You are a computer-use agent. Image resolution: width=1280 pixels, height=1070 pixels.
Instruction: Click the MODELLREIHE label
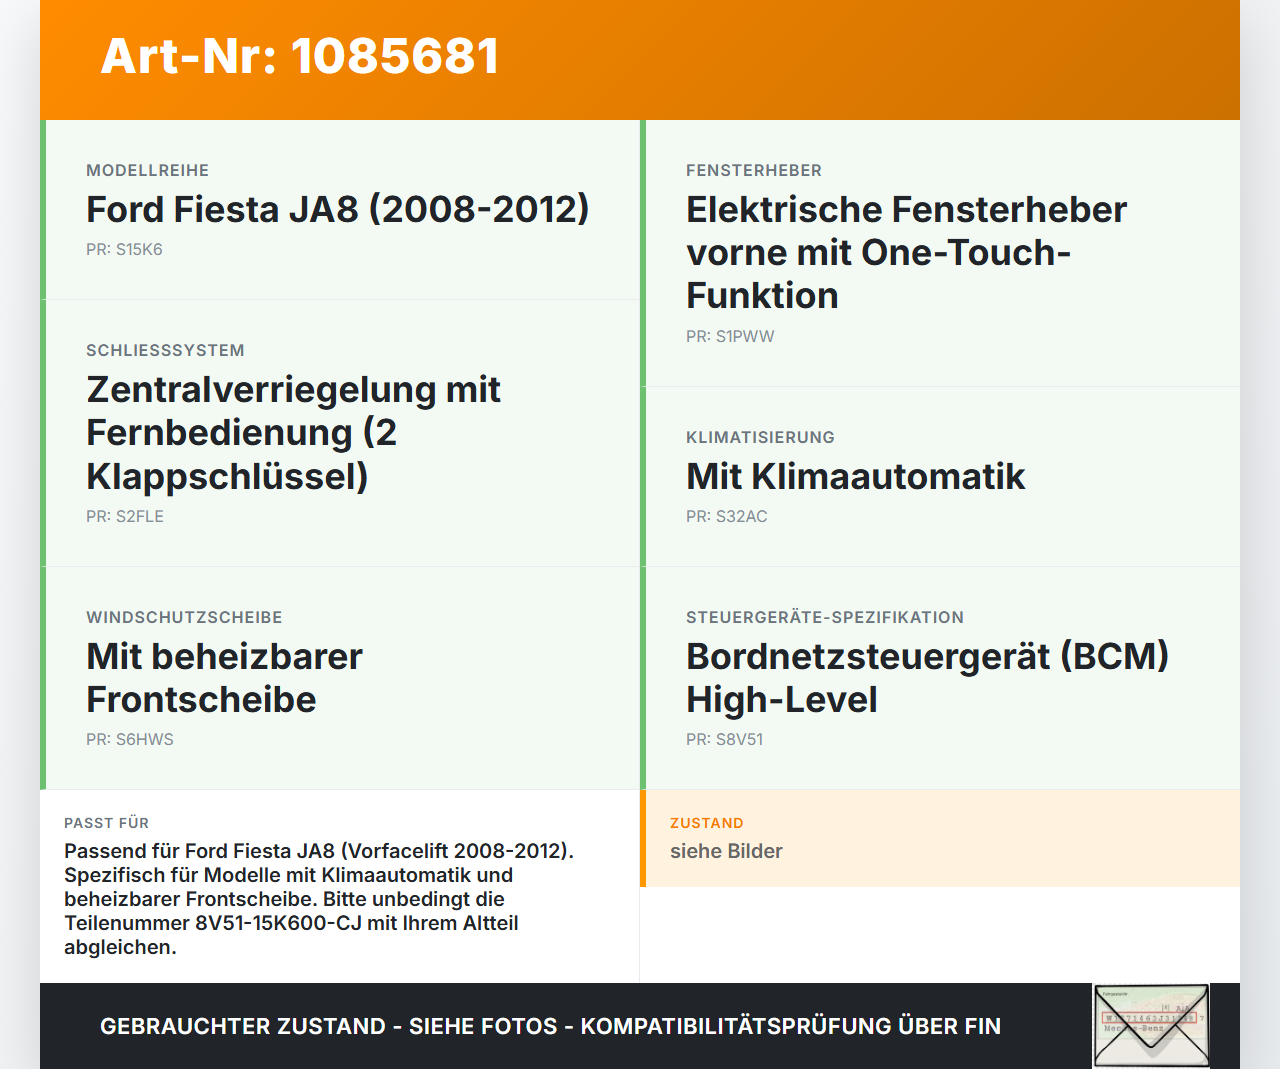coord(148,171)
